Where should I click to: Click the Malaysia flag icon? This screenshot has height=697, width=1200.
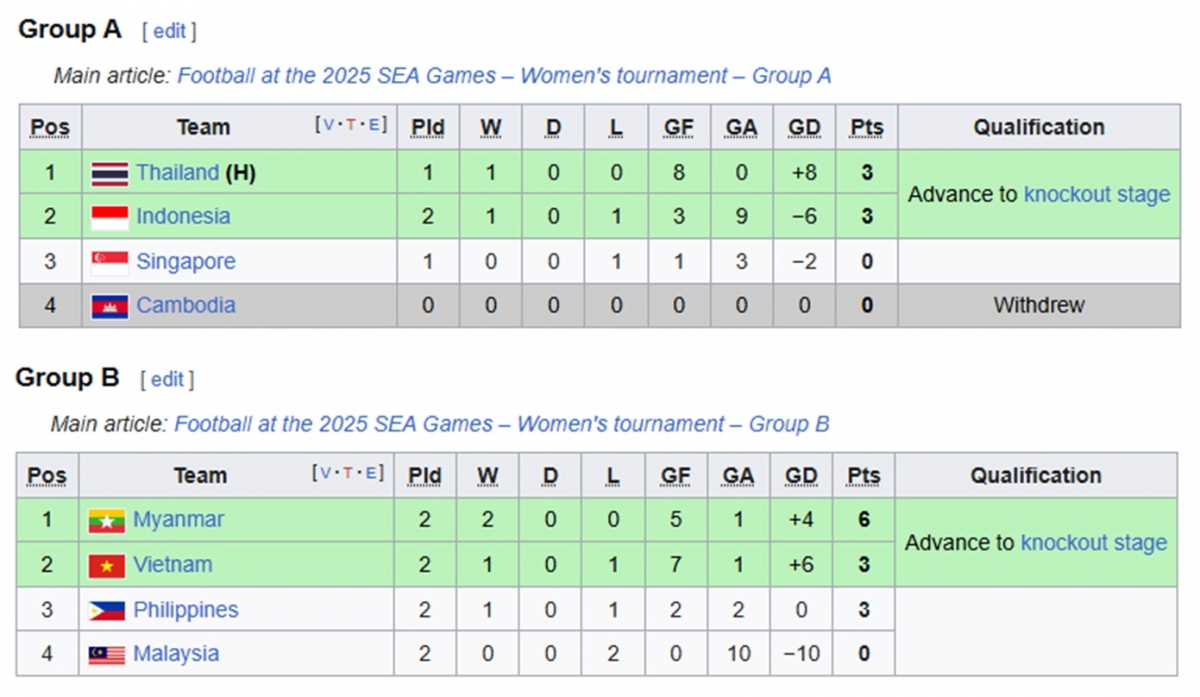[x=107, y=655]
